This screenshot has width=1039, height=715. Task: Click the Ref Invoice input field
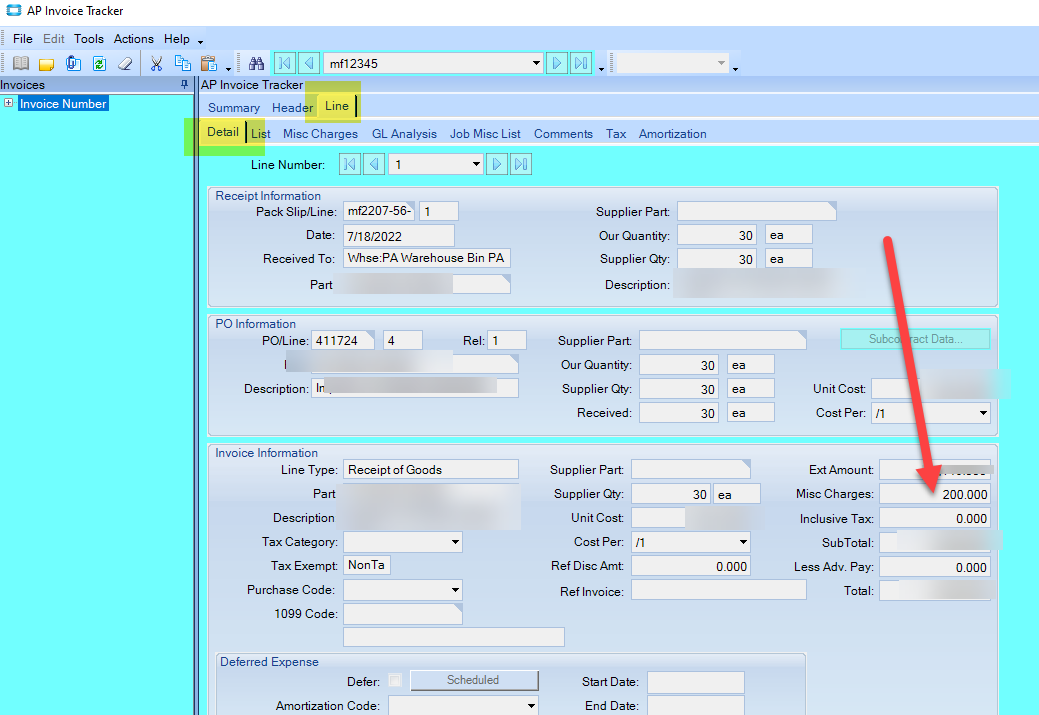point(718,590)
